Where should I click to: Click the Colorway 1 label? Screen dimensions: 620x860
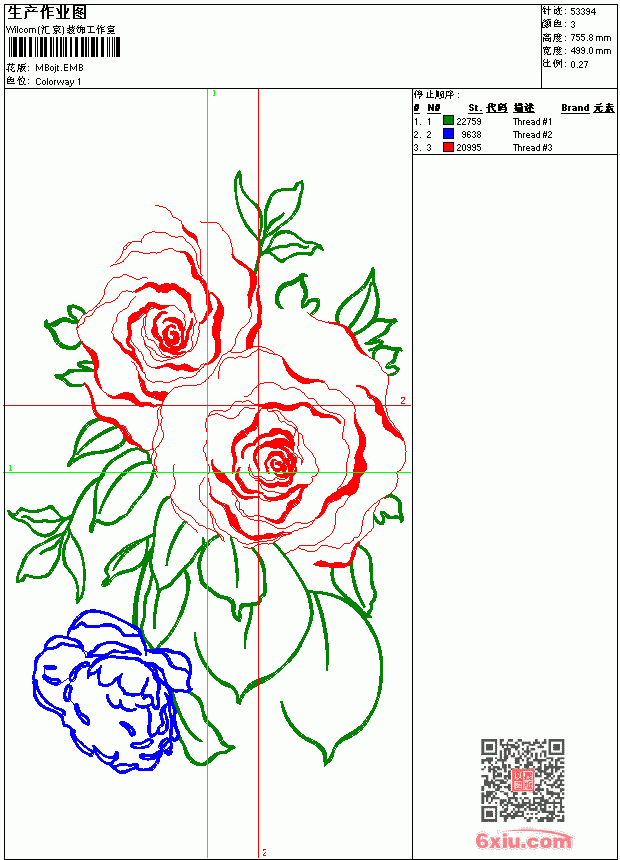pyautogui.click(x=58, y=82)
